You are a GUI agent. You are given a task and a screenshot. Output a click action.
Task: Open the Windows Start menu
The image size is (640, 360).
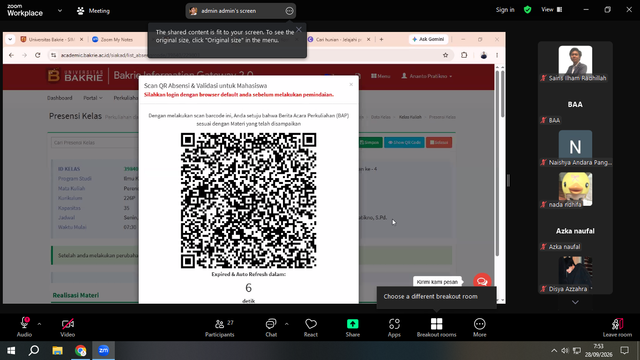[x=11, y=350]
